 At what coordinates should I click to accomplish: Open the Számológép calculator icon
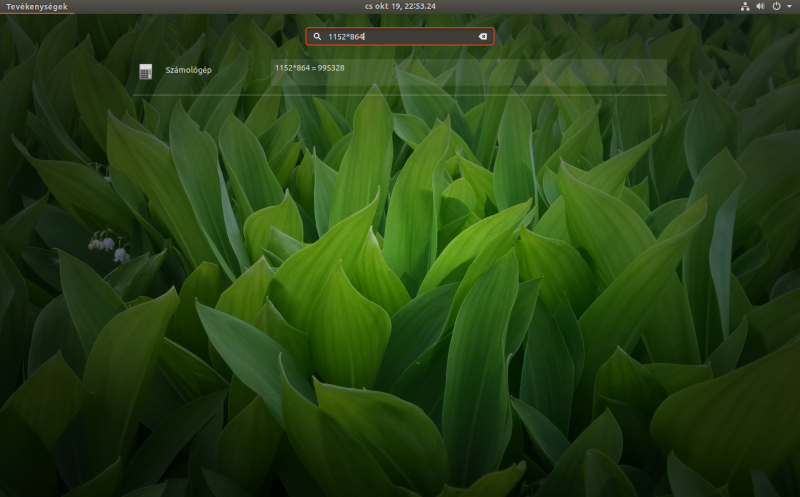click(x=145, y=71)
